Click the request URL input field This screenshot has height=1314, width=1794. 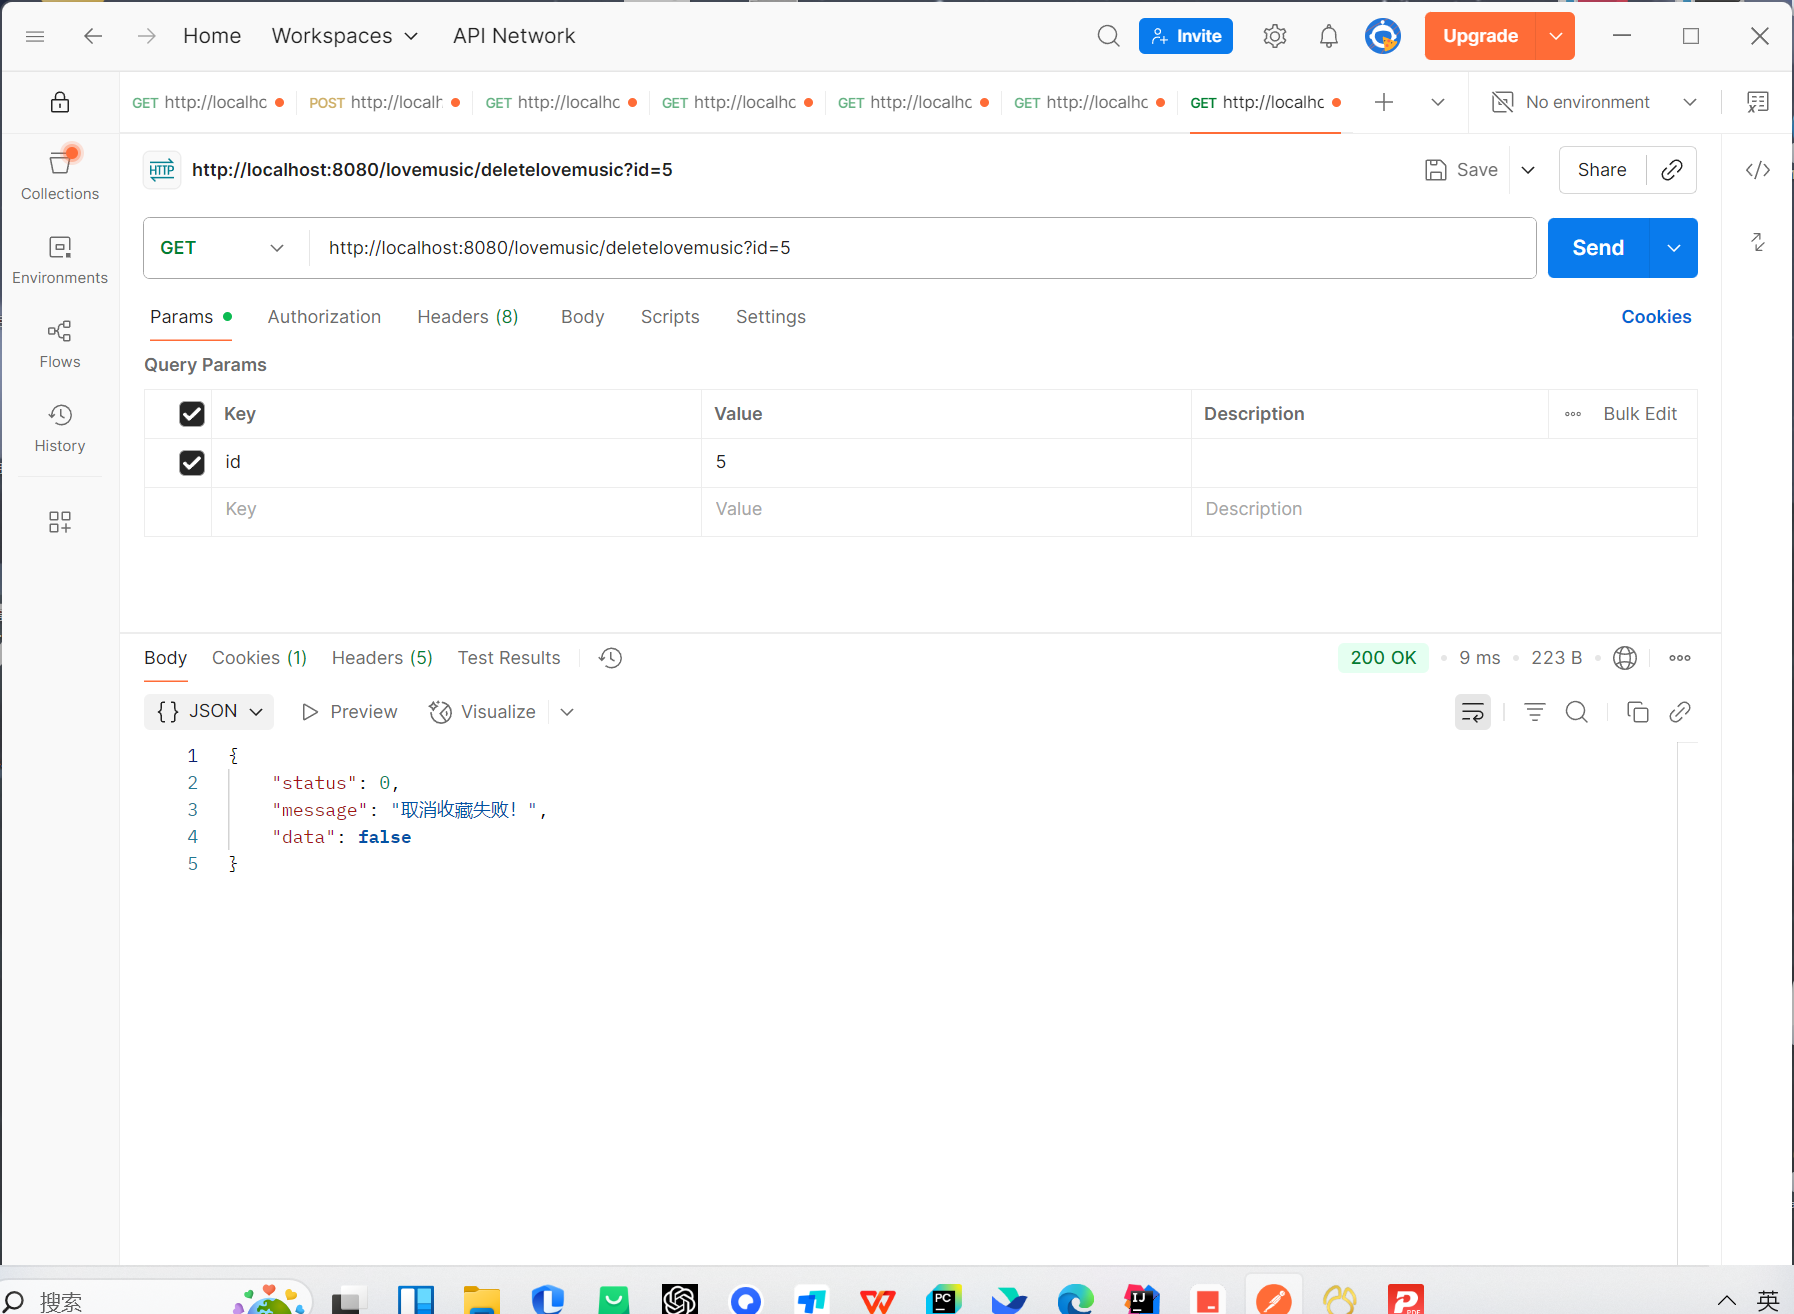[922, 248]
